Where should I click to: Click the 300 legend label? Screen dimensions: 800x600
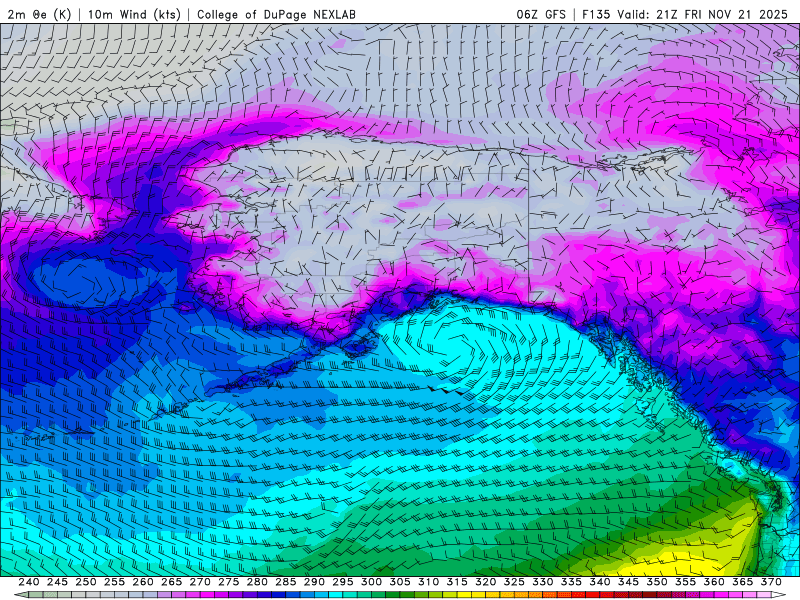click(x=371, y=582)
